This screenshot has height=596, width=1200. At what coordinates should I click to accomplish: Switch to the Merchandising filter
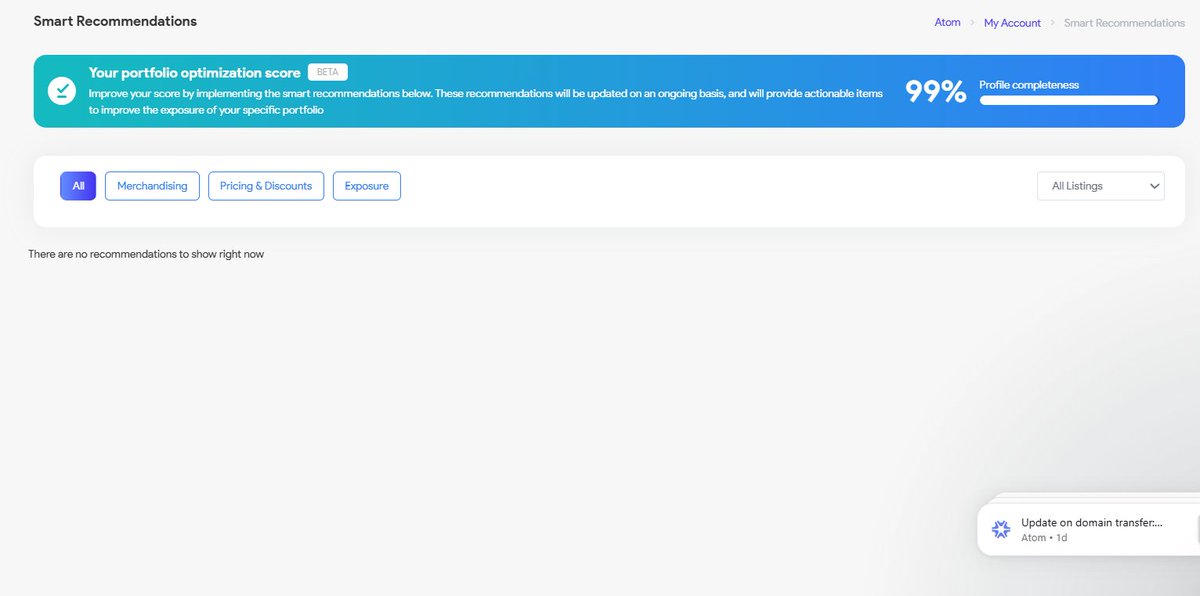pos(152,186)
